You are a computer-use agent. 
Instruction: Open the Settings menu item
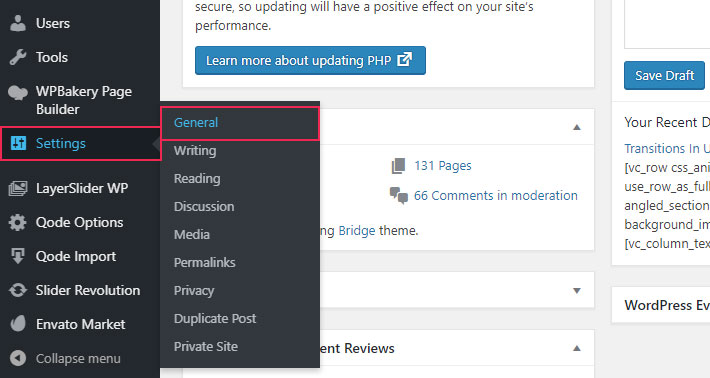point(81,144)
